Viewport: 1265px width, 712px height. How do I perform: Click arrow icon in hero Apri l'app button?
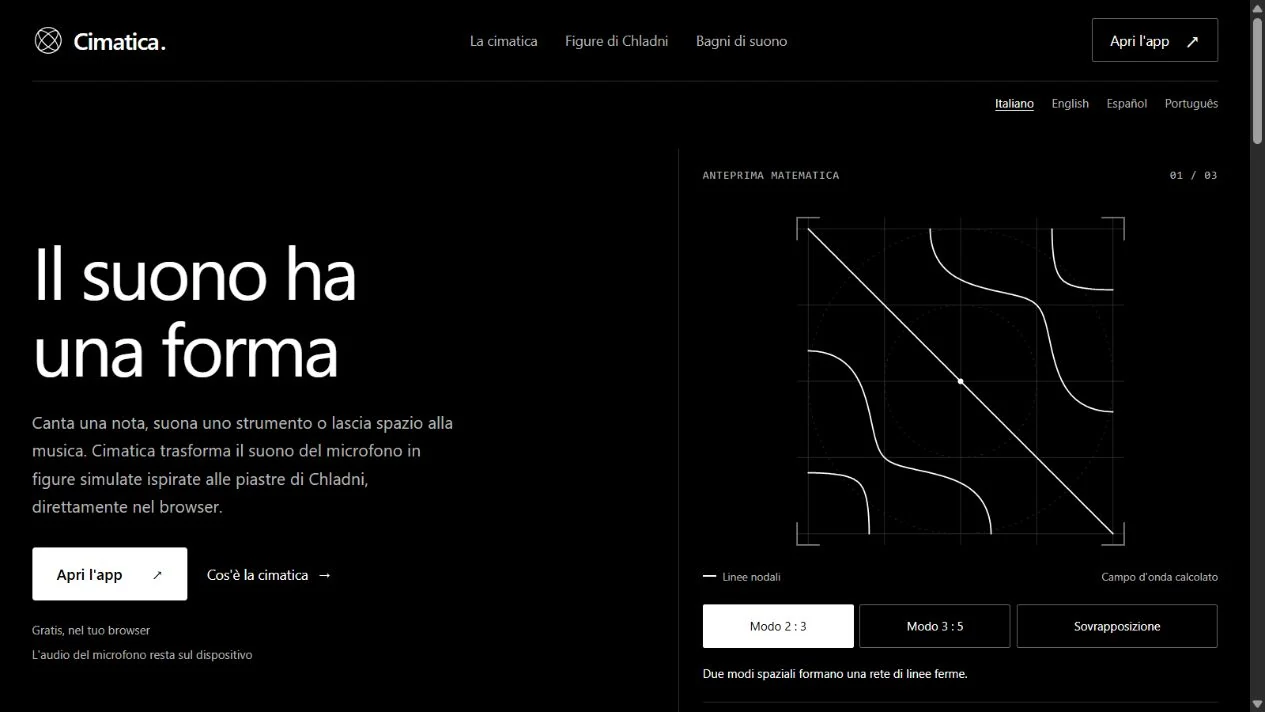(x=157, y=575)
